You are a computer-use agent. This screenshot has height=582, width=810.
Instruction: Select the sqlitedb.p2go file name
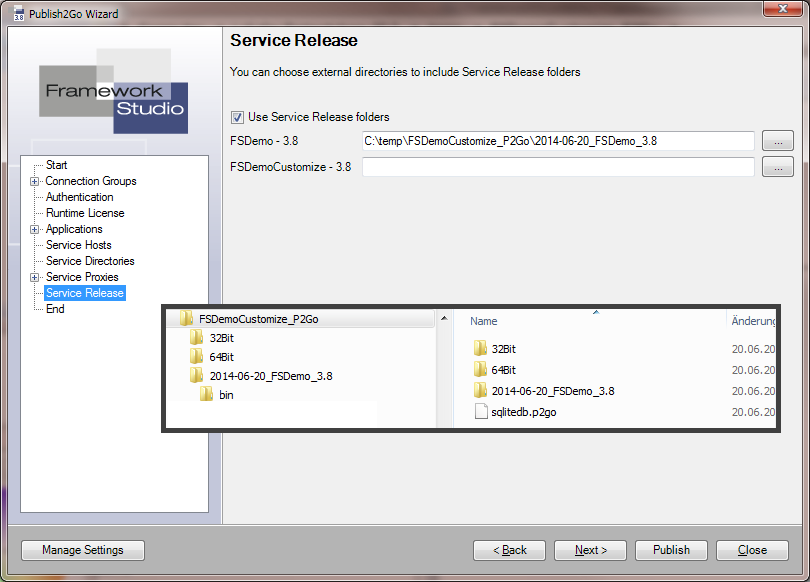click(524, 412)
